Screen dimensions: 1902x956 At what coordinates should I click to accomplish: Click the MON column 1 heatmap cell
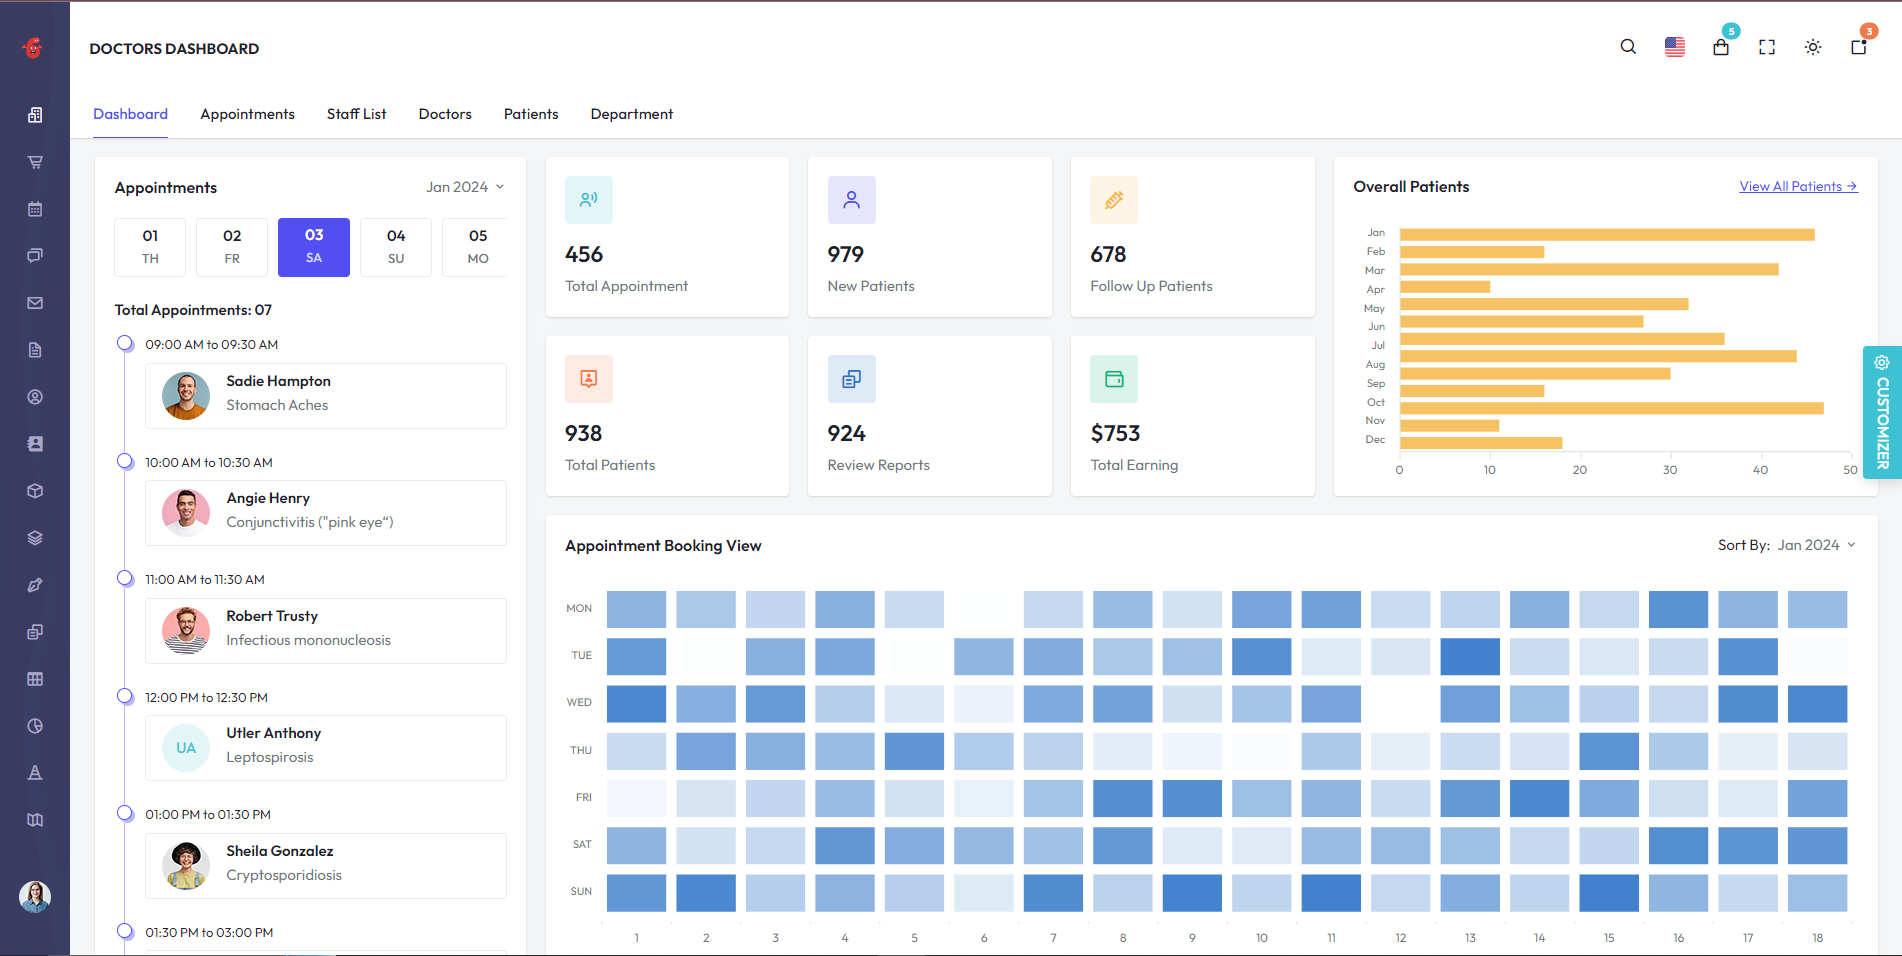pos(636,609)
